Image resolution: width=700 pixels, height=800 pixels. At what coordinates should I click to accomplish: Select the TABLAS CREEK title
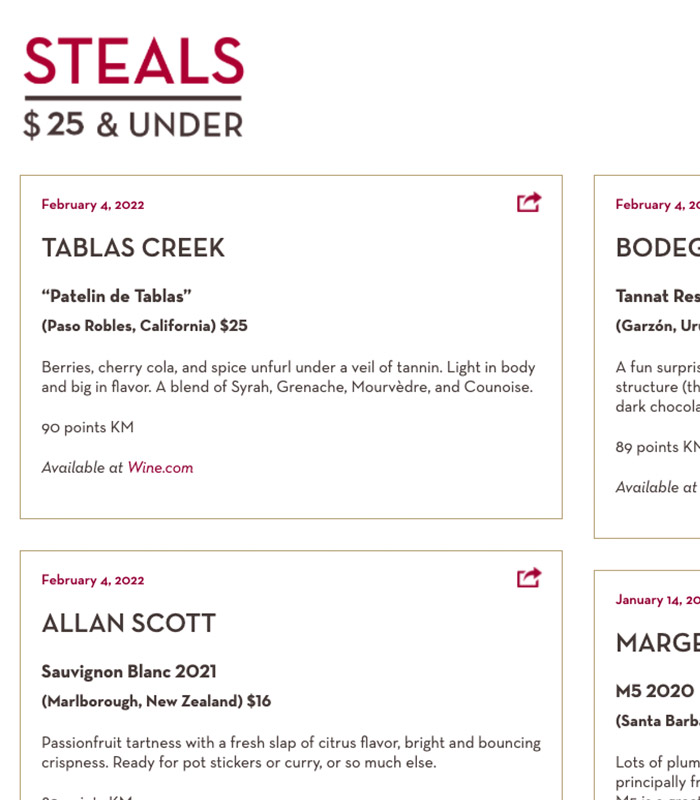133,248
